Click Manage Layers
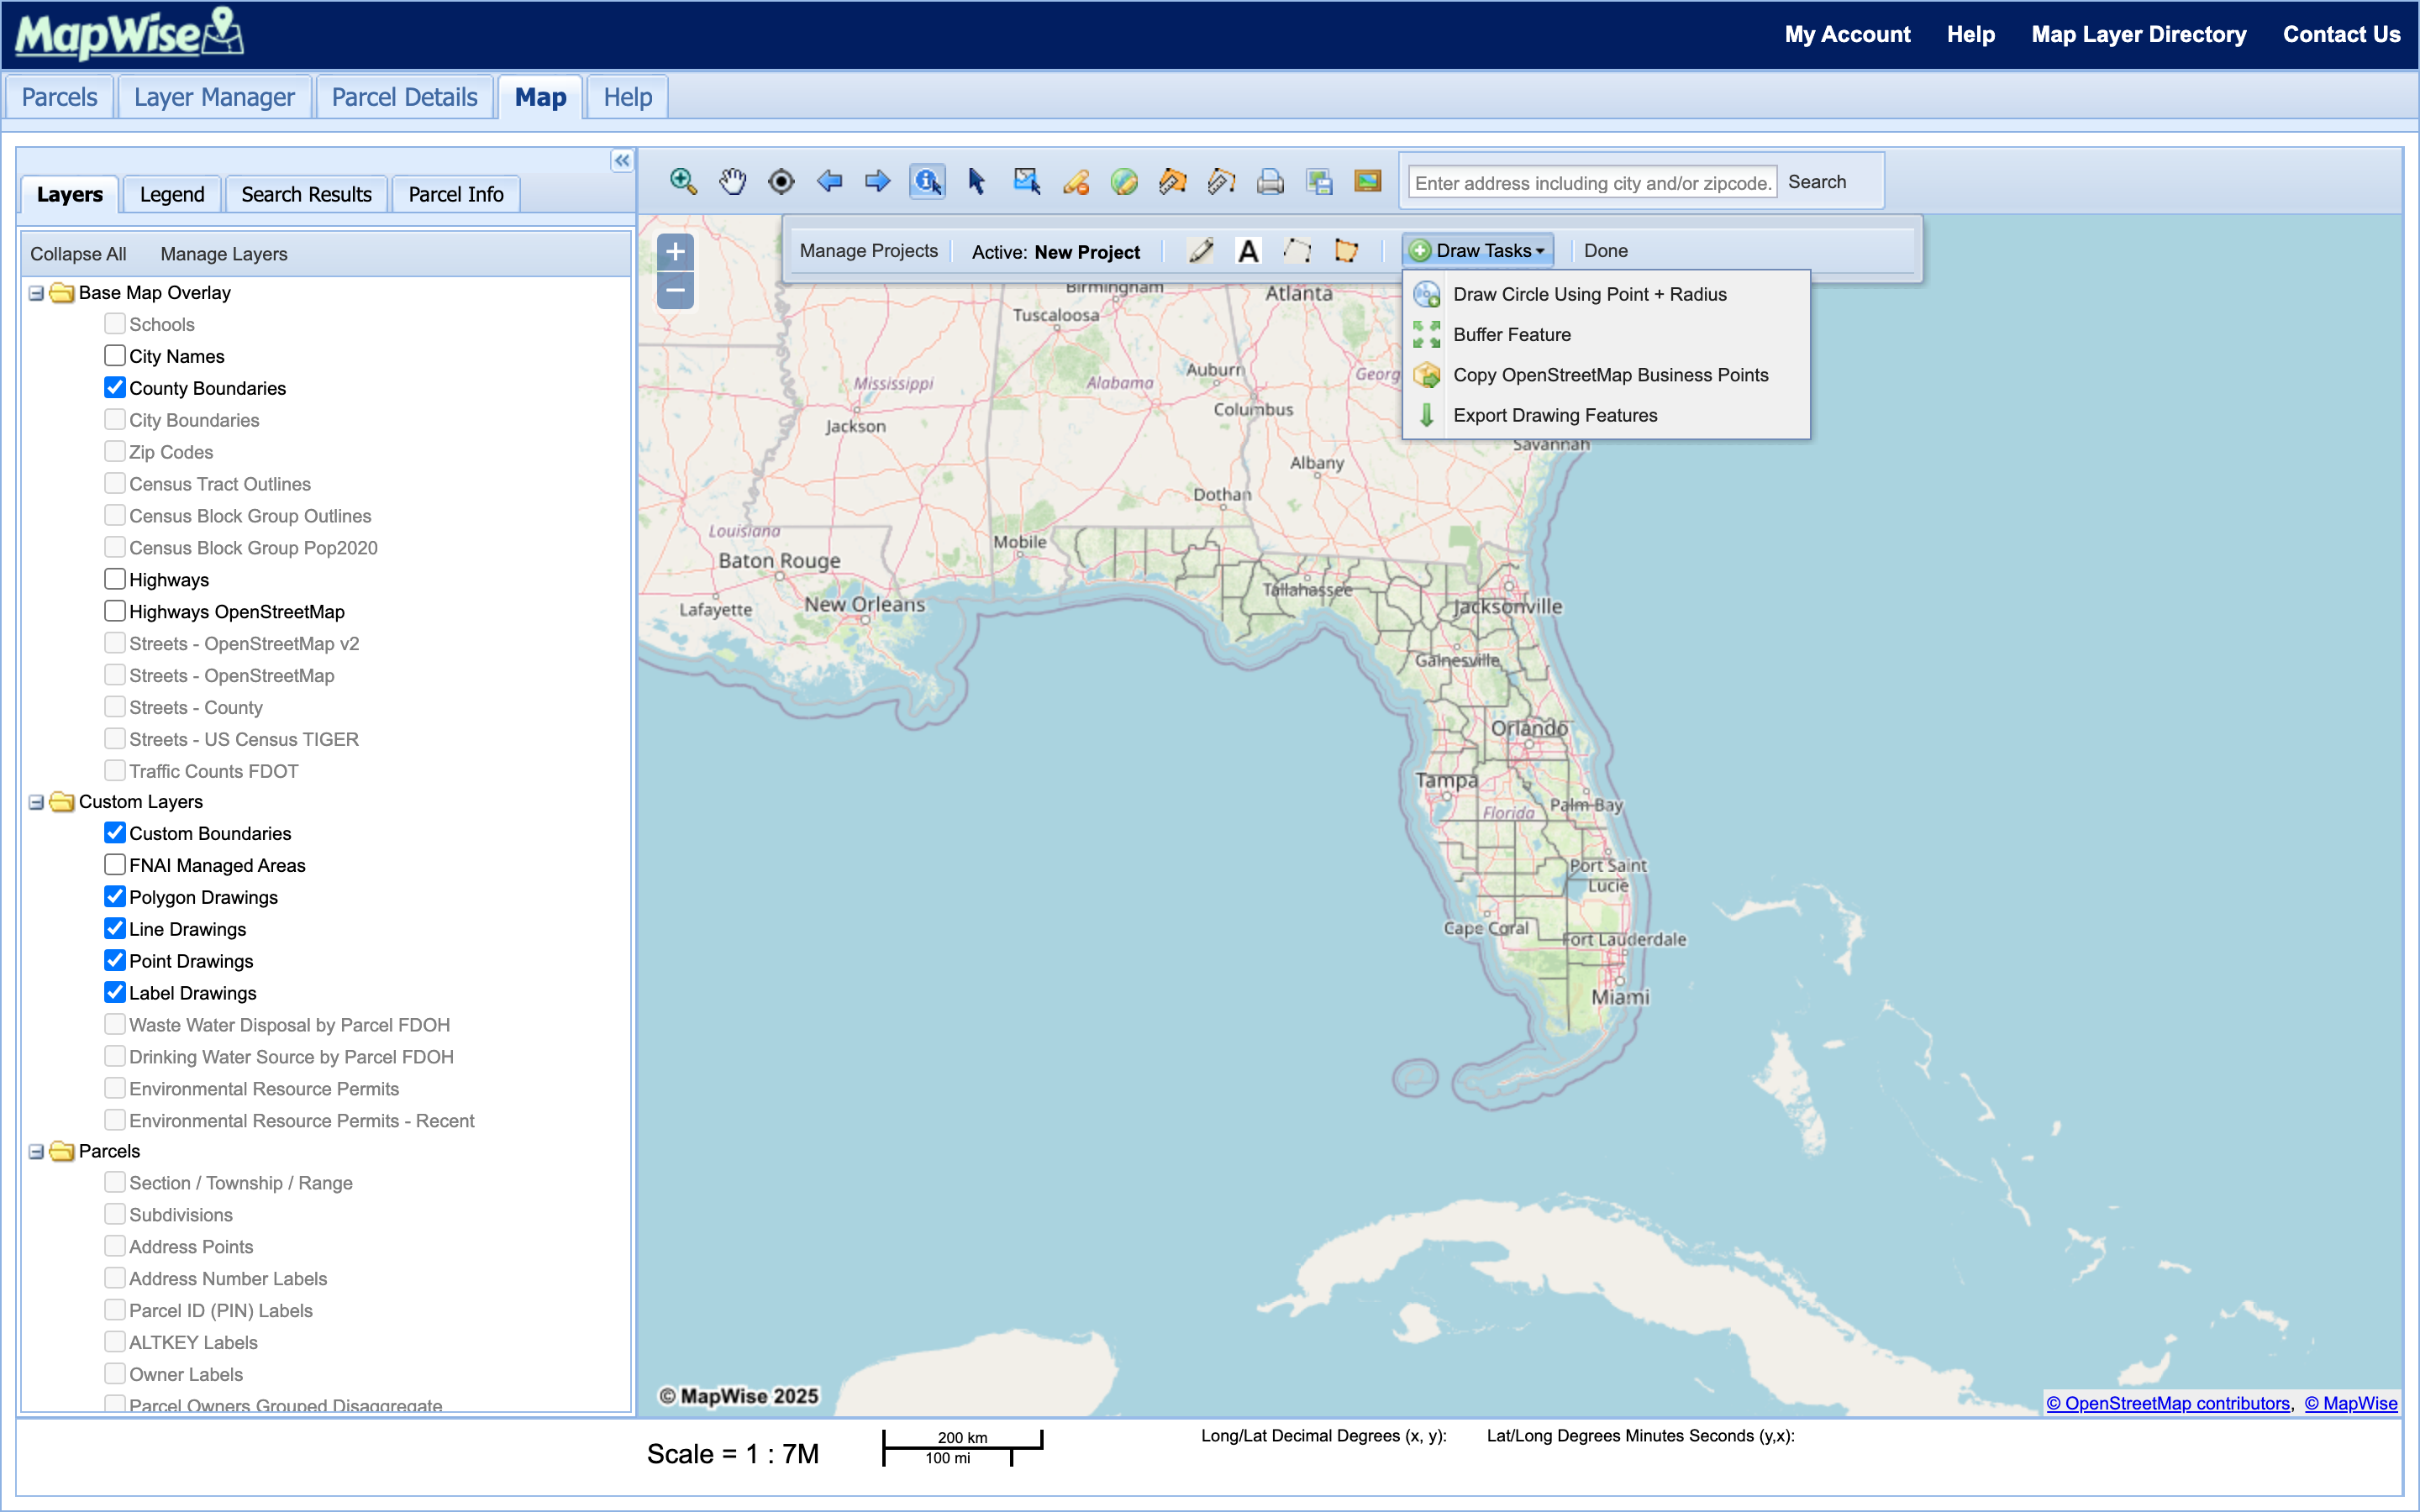This screenshot has height=1512, width=2420. [224, 254]
